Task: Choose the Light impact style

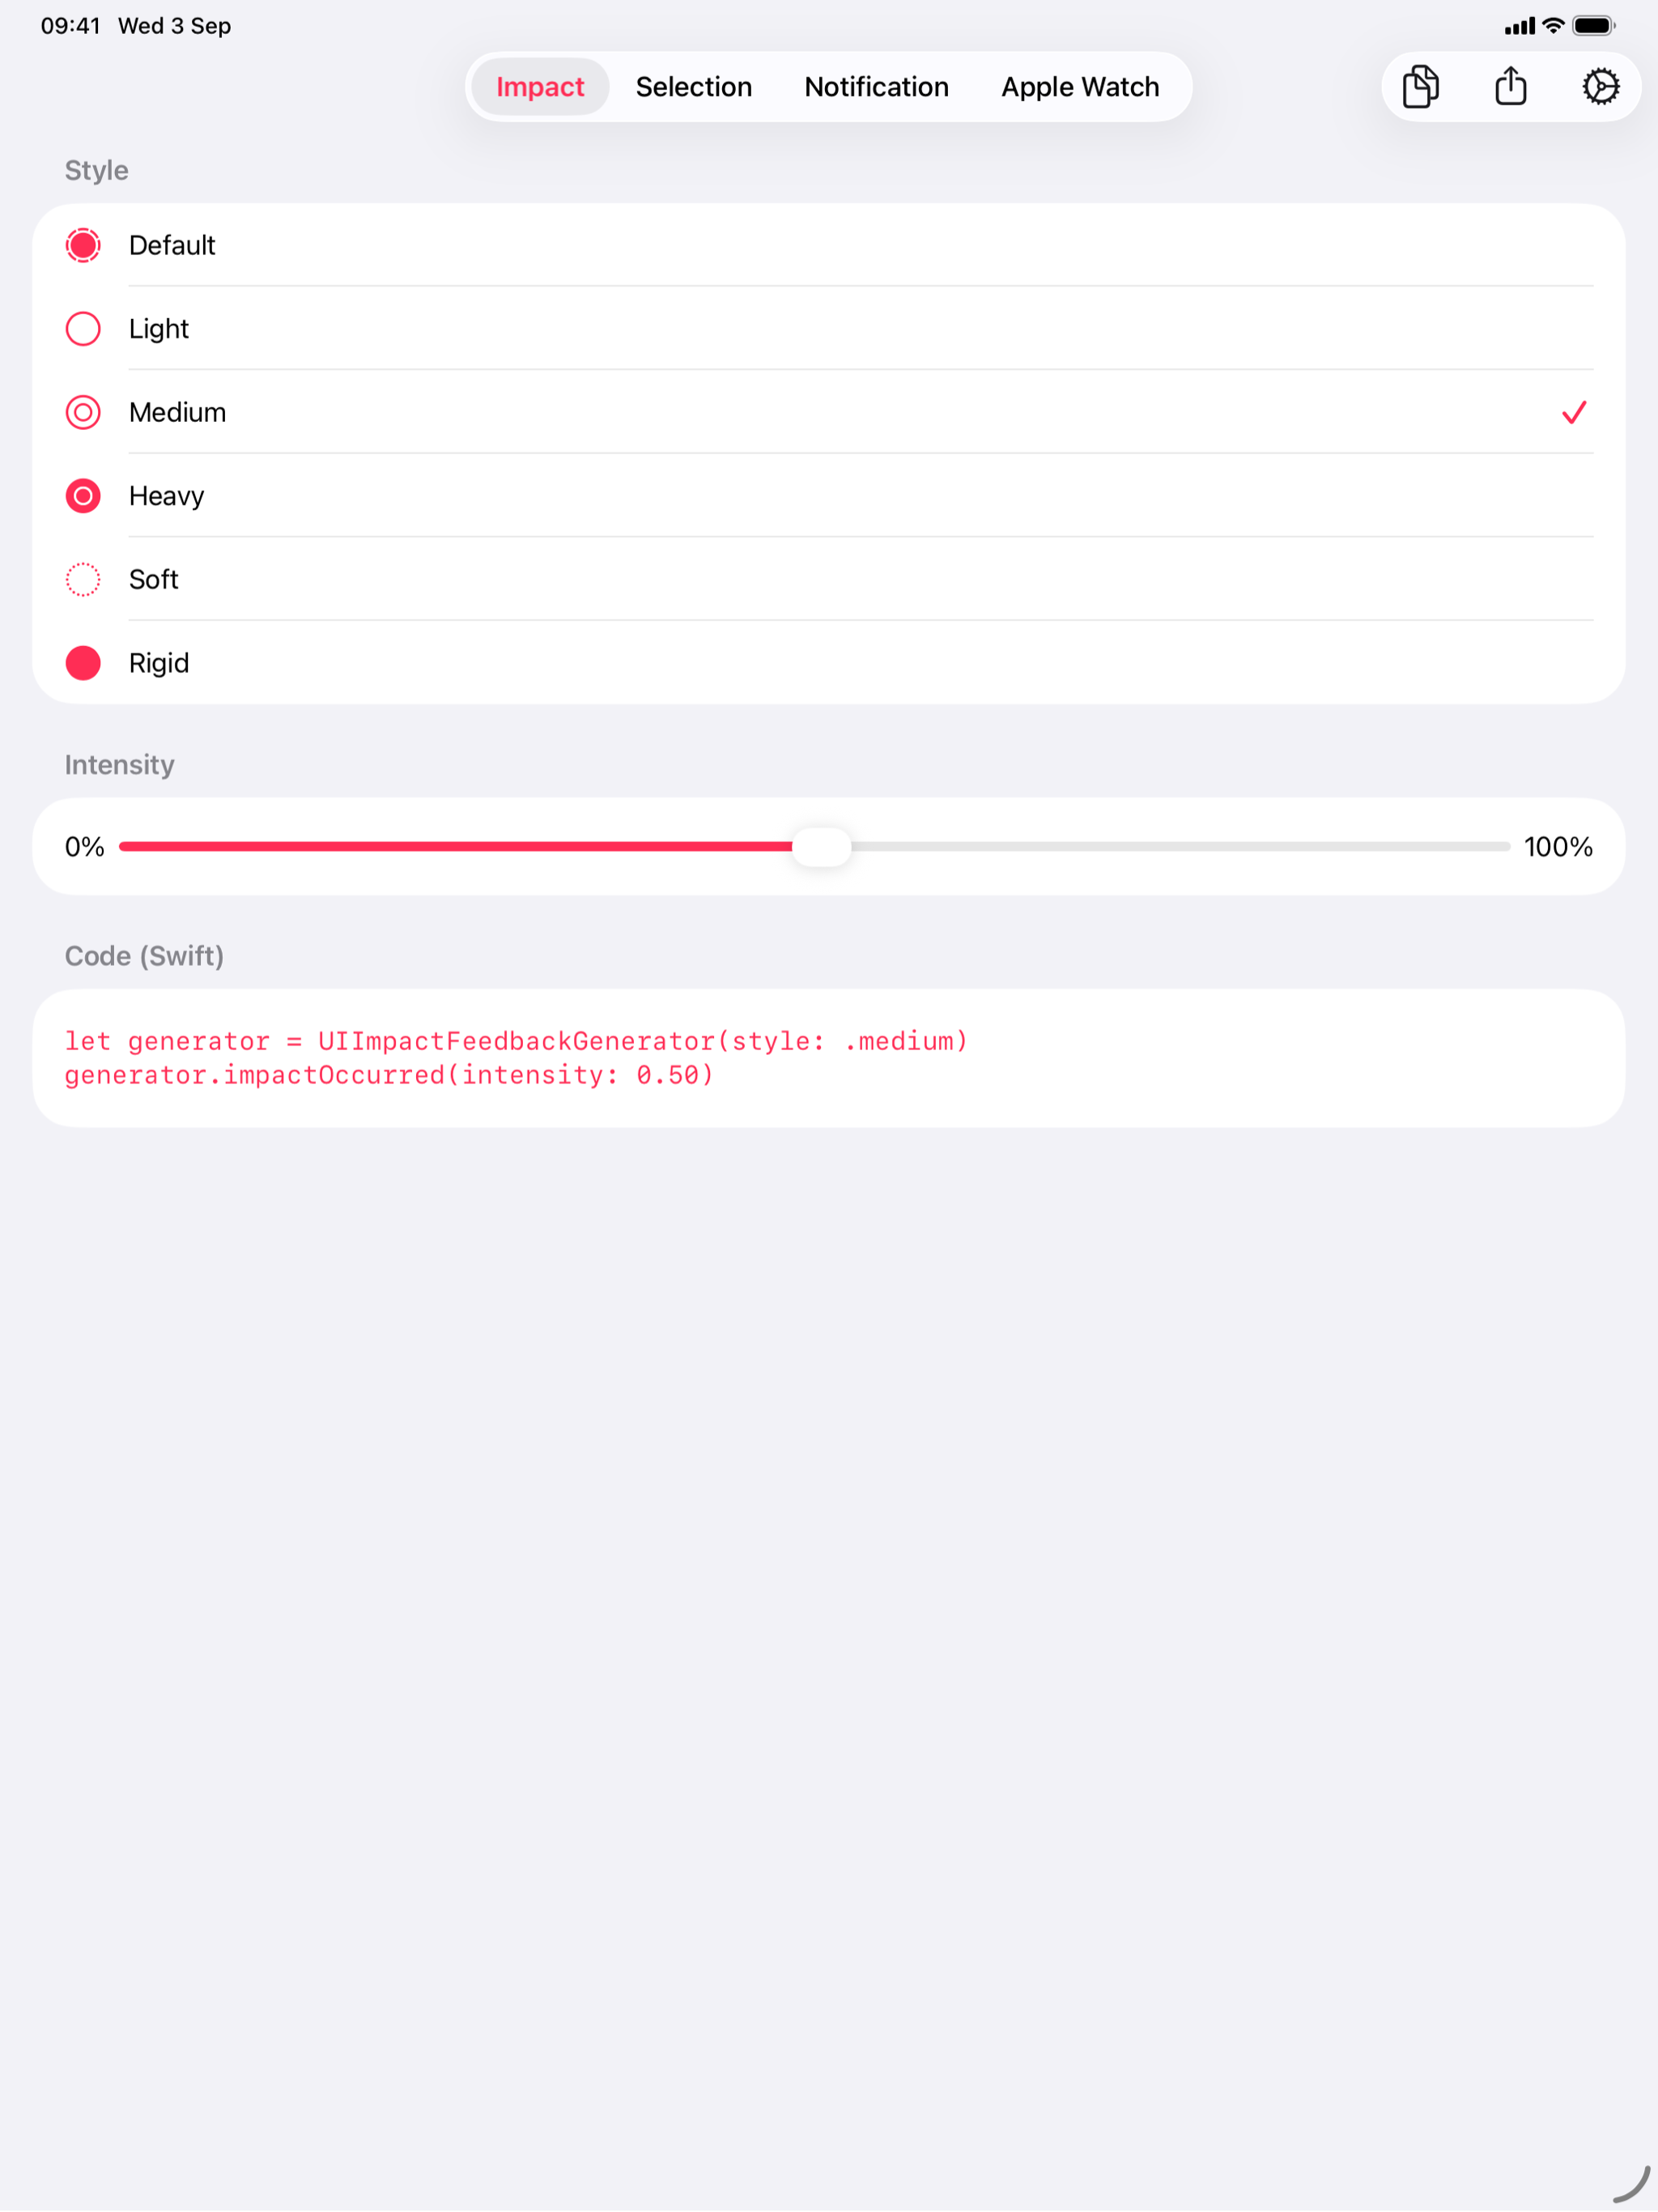Action: 829,329
